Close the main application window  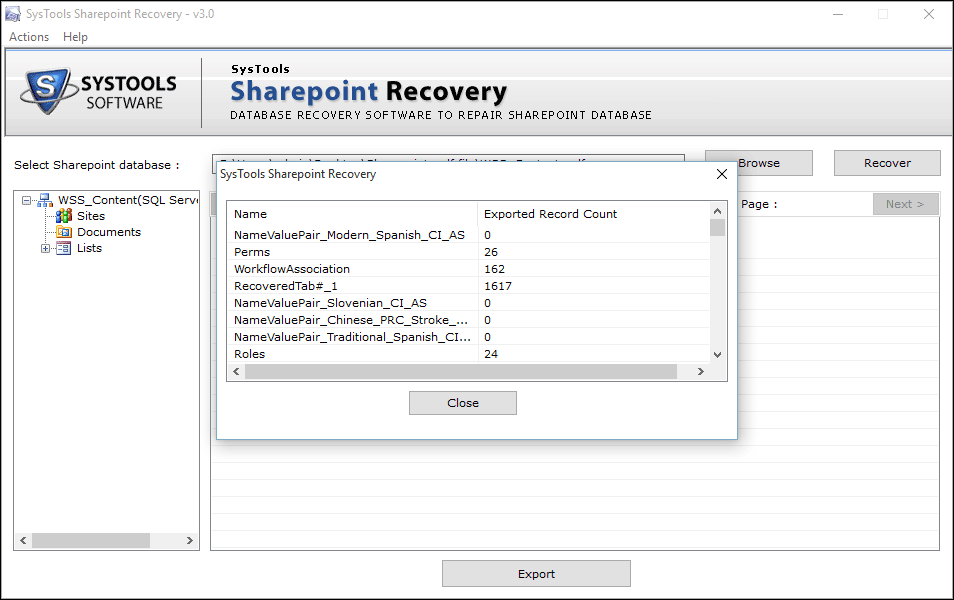(928, 14)
